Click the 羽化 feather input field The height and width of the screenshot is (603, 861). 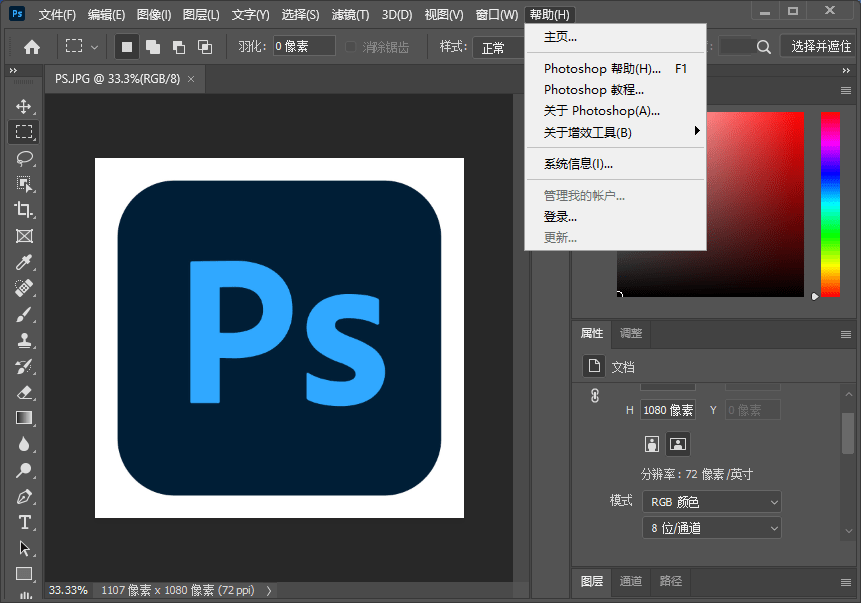[304, 46]
